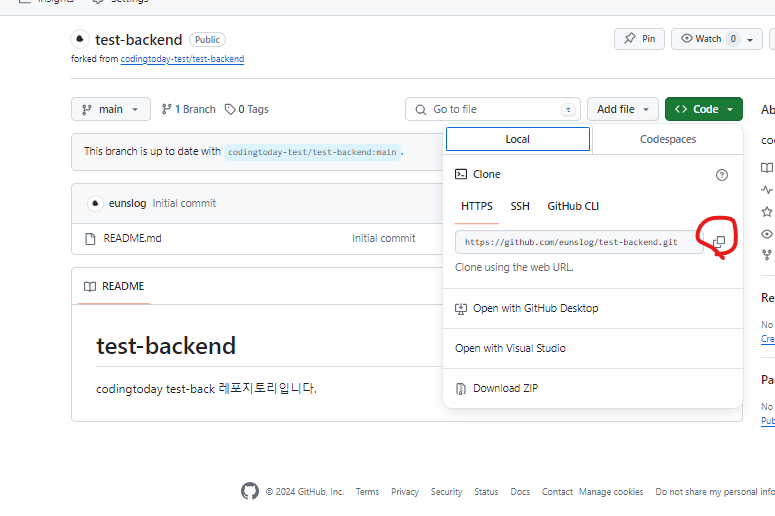This screenshot has width=775, height=516.
Task: Open the Manage cookies footer link
Action: coord(611,492)
